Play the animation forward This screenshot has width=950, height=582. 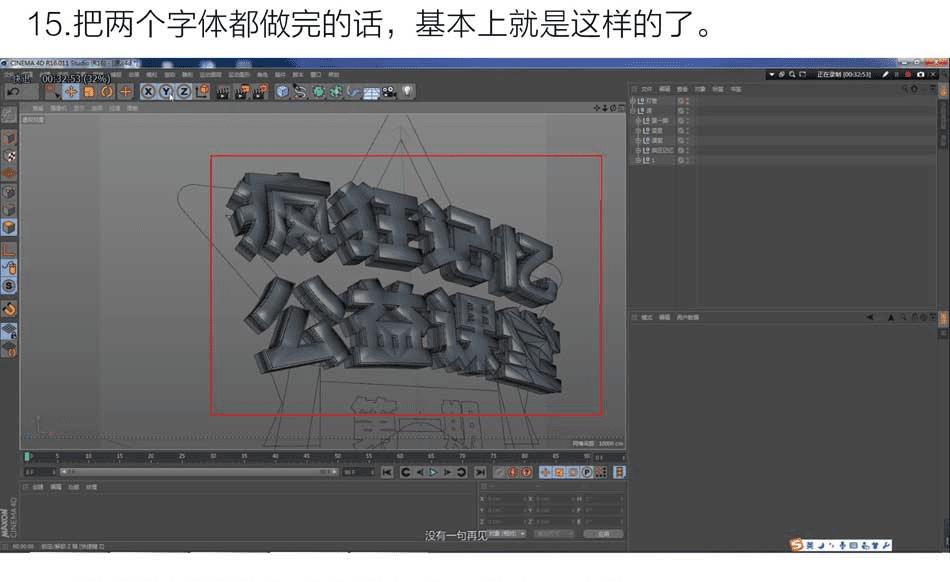(433, 472)
